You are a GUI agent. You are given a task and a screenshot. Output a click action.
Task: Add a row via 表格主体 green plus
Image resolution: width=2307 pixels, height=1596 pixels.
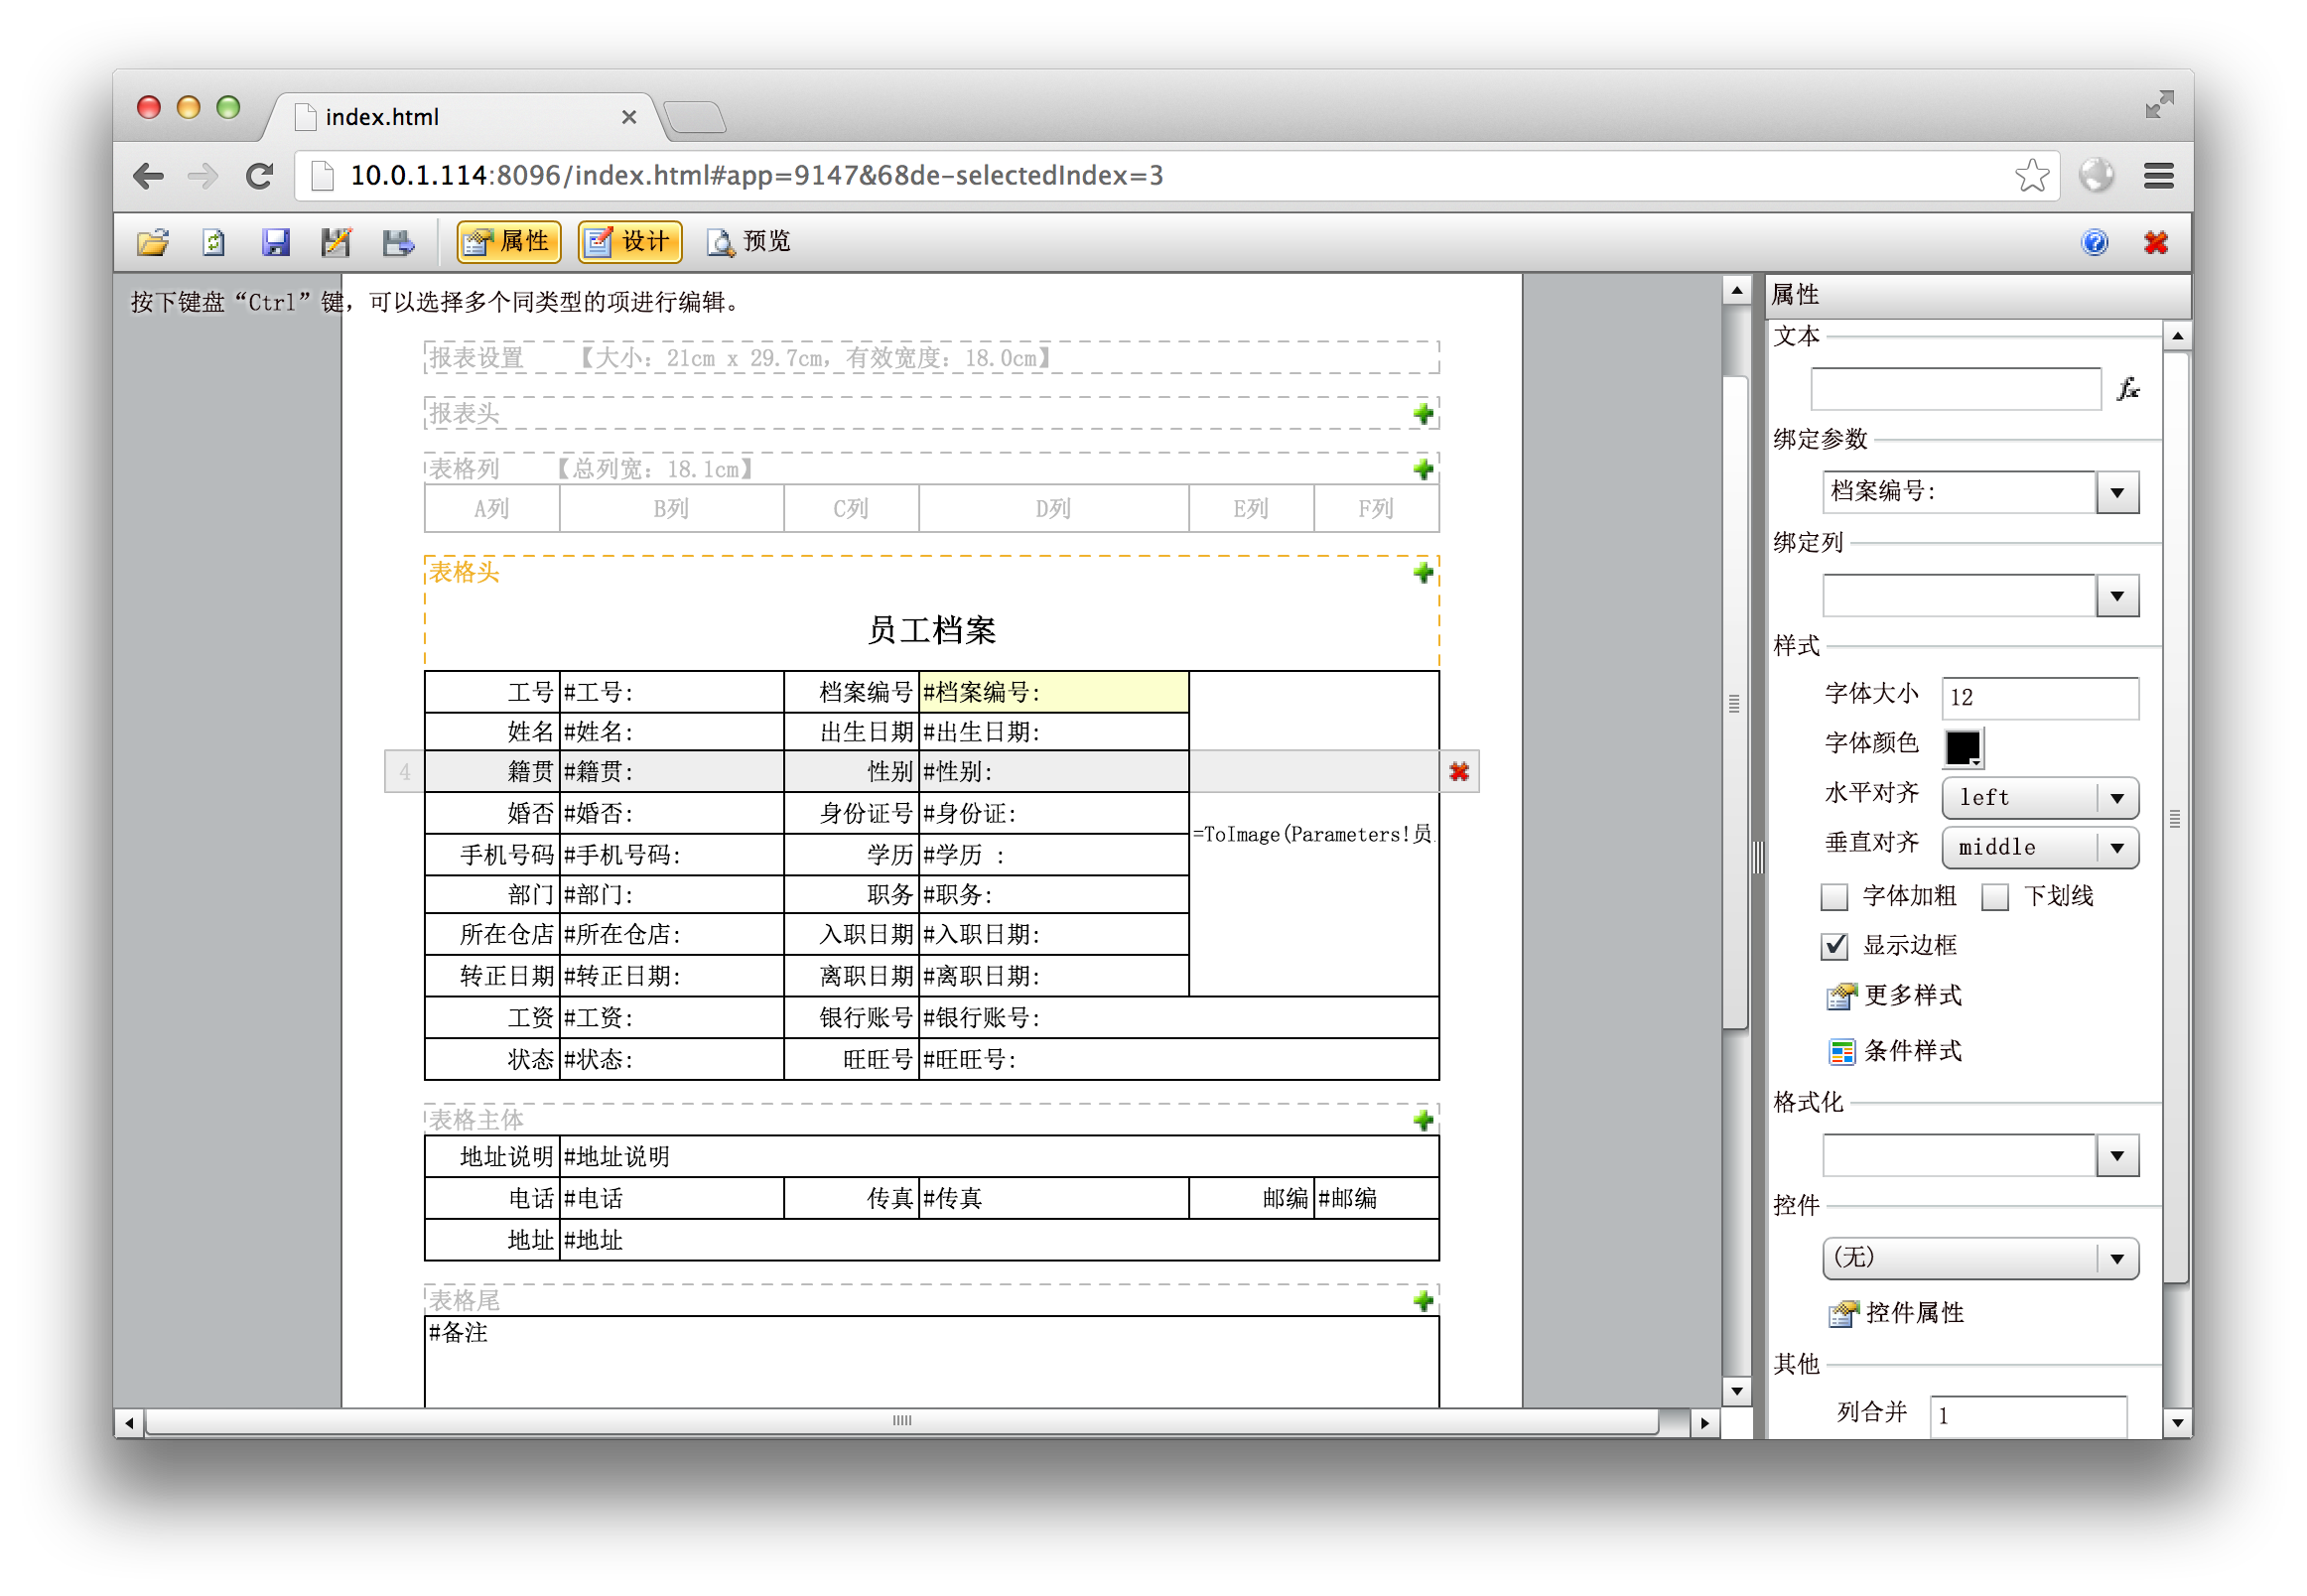pos(1423,1120)
